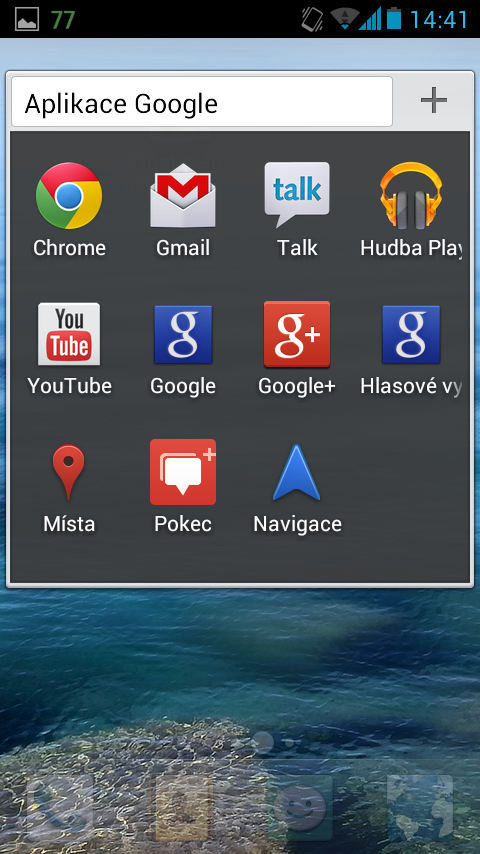Tap the battery status icon

tap(394, 19)
